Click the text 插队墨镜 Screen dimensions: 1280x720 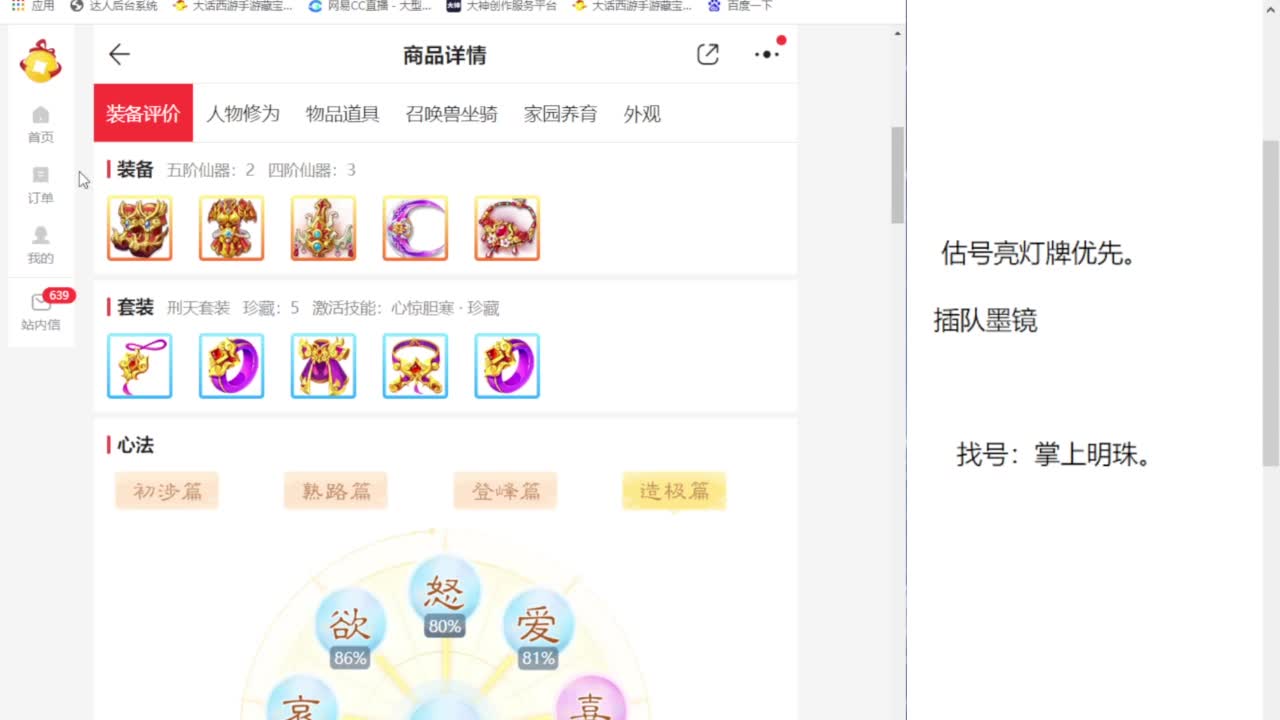coord(985,321)
